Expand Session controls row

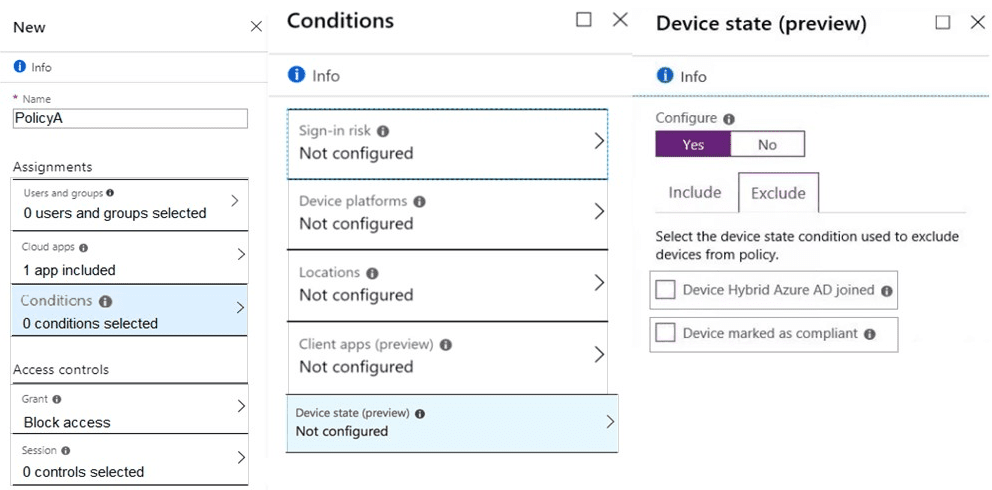240,458
